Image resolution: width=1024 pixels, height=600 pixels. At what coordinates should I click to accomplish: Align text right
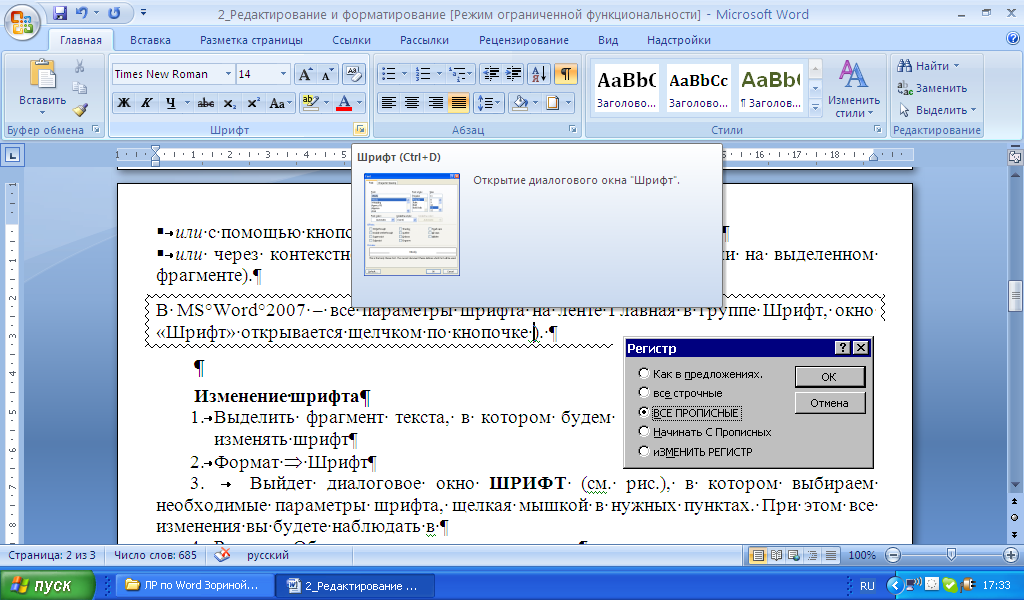pyautogui.click(x=435, y=103)
